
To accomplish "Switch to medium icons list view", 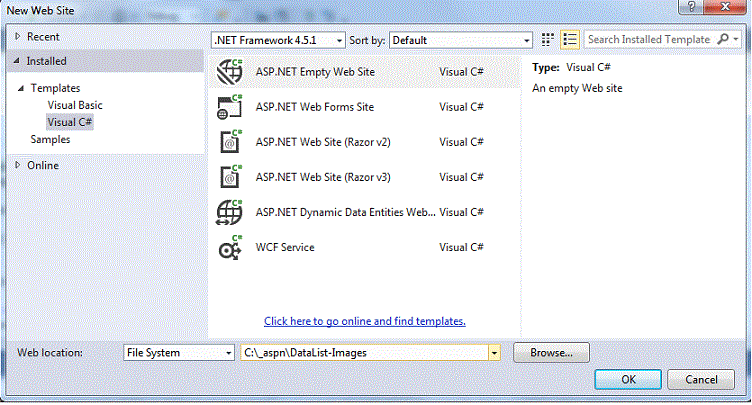I will coord(570,40).
